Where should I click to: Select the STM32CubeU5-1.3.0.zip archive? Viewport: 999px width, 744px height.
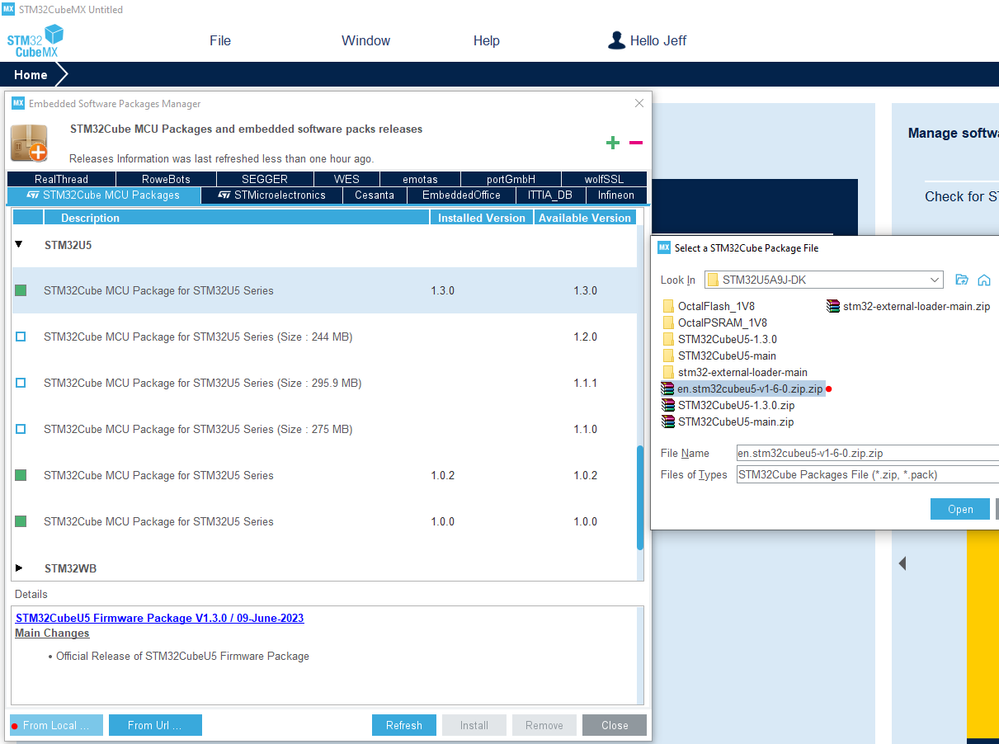coord(728,405)
